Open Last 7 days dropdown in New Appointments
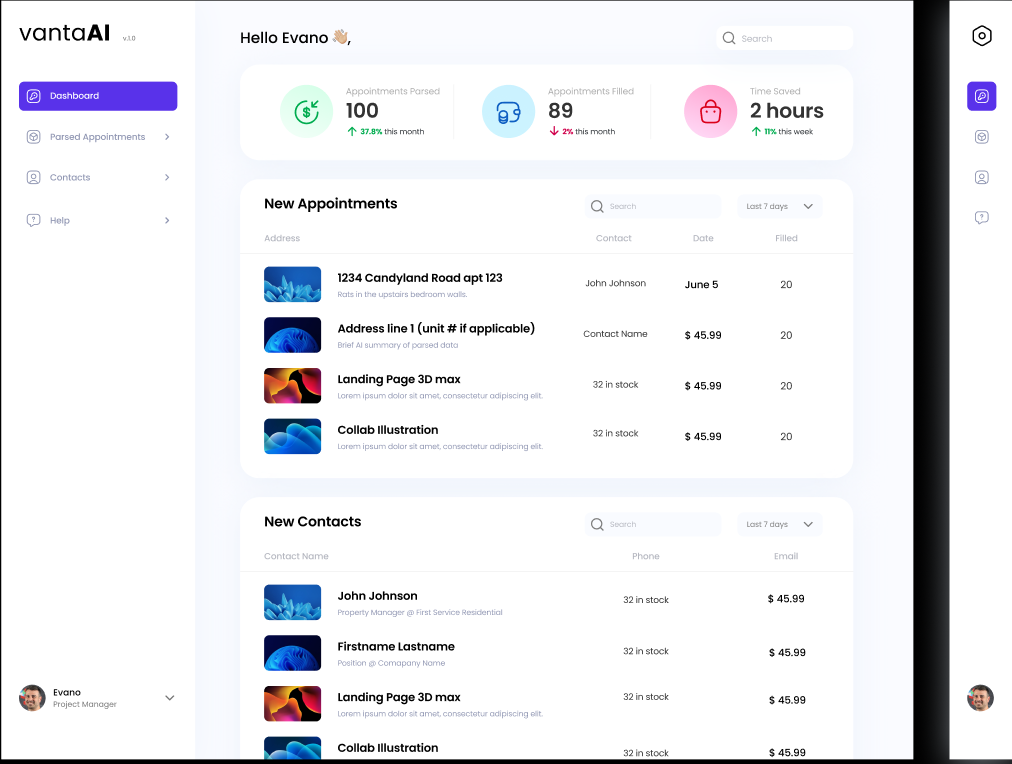 pos(779,206)
